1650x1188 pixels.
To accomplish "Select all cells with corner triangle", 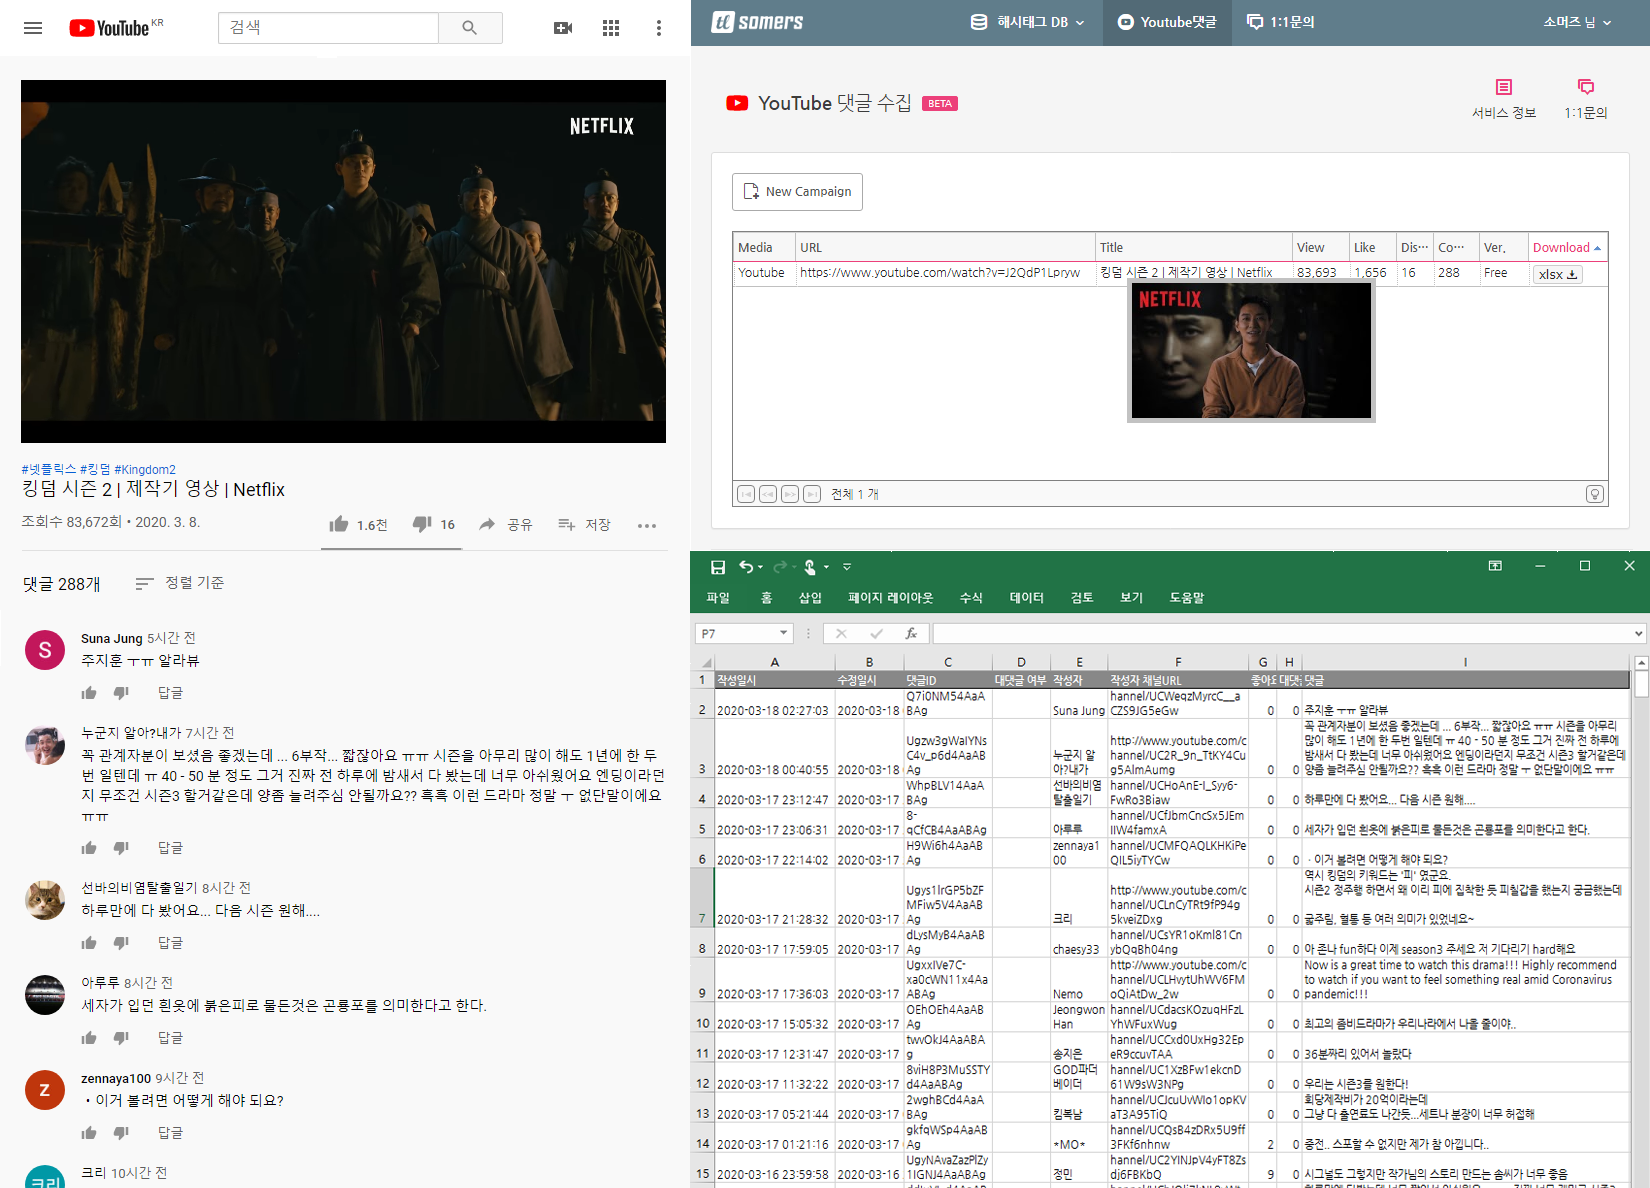I will click(x=705, y=662).
